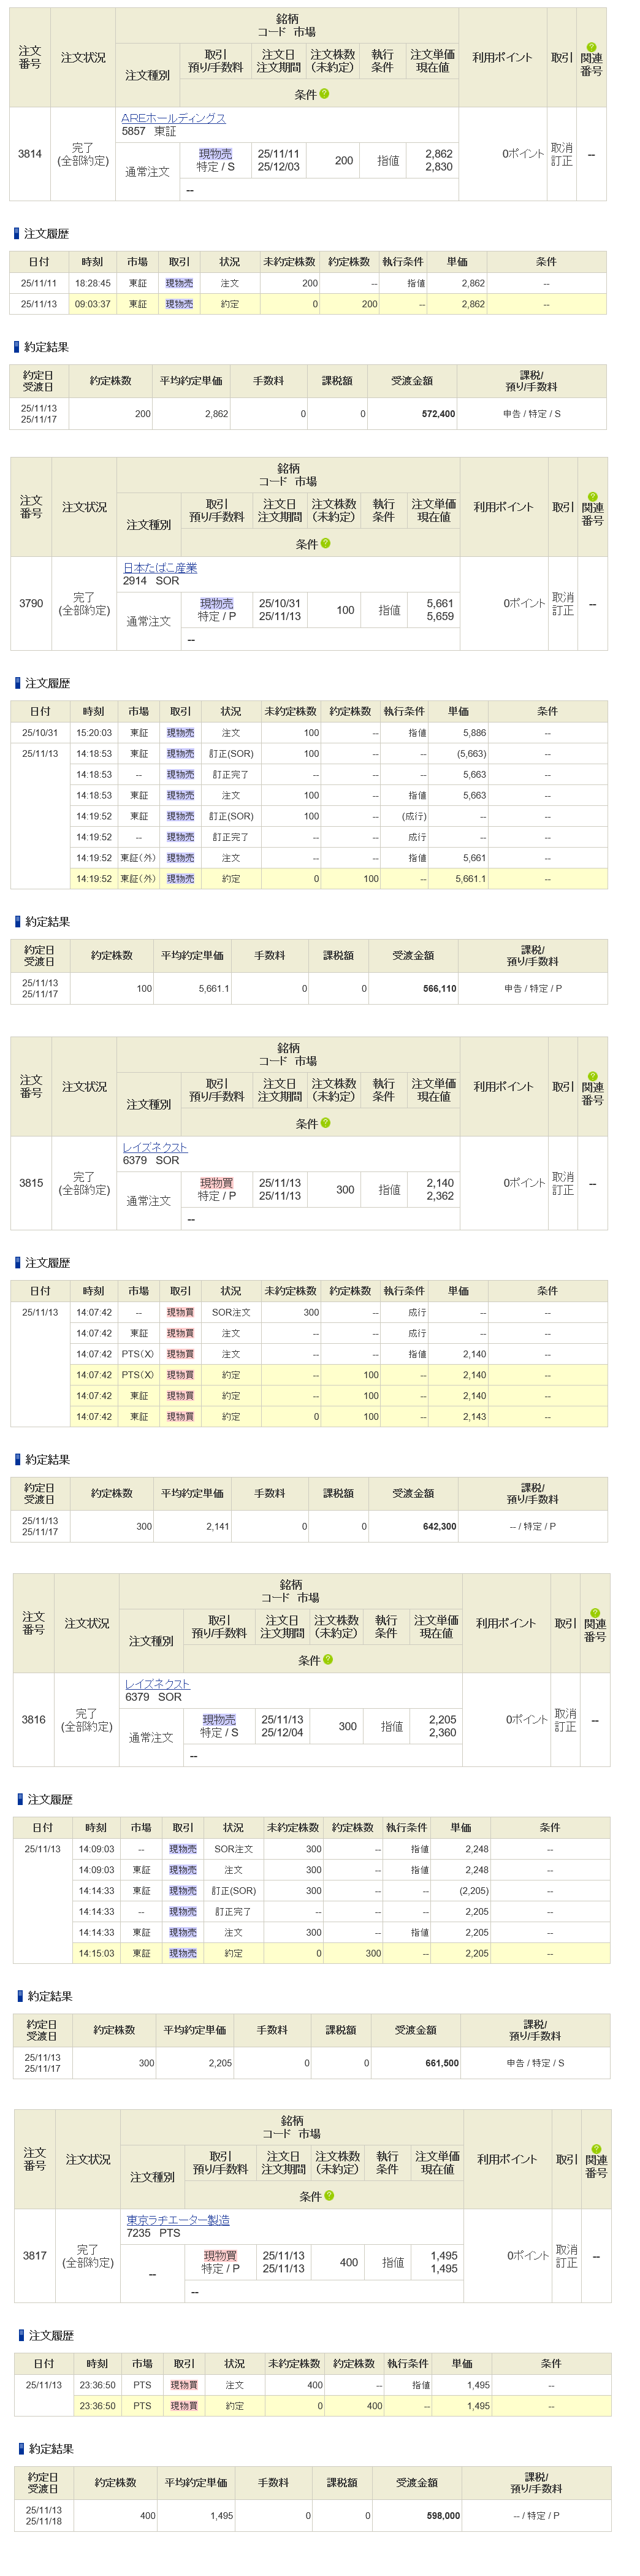Open 関連番号 help icon in order 3815 header
The height and width of the screenshot is (2576, 640).
(592, 1075)
